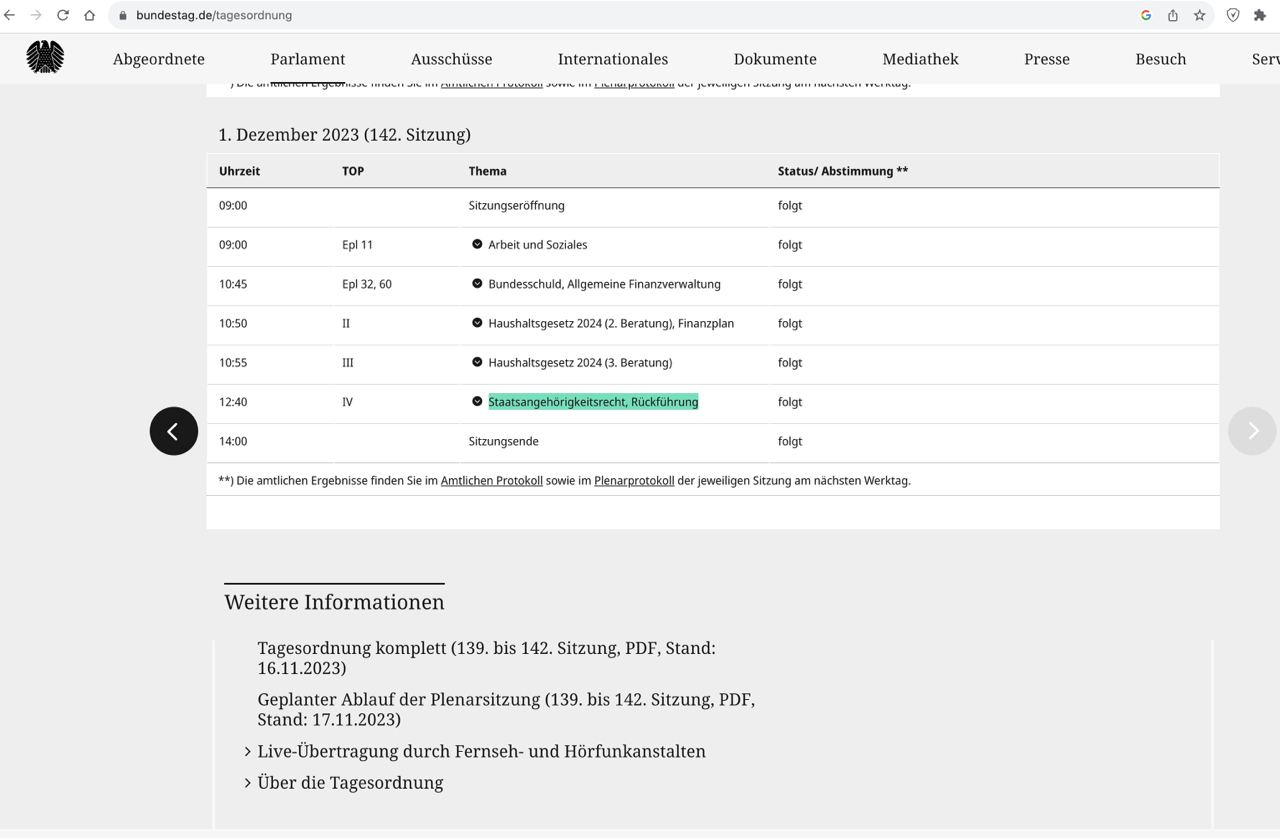Viewport: 1280px width, 838px height.
Task: Expand Haushaltsgesetz 2024 (2. Beratung) chevron
Action: (477, 323)
